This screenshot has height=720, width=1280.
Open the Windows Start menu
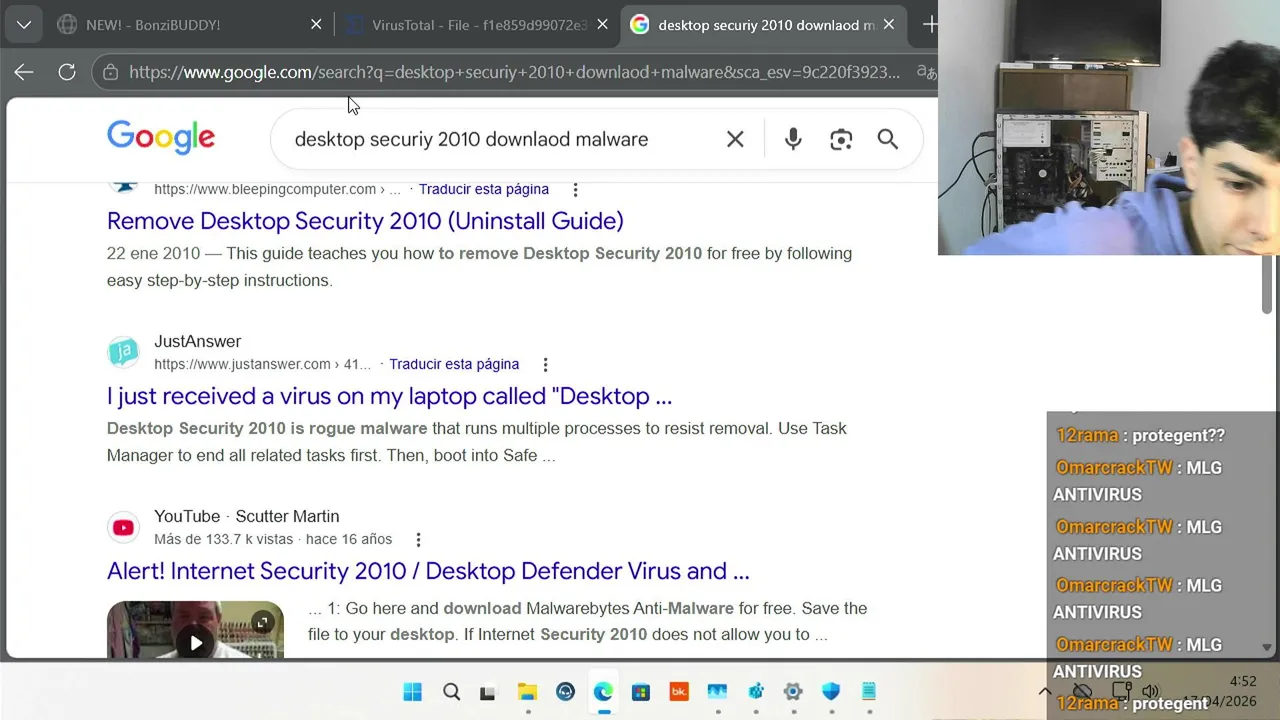point(412,692)
